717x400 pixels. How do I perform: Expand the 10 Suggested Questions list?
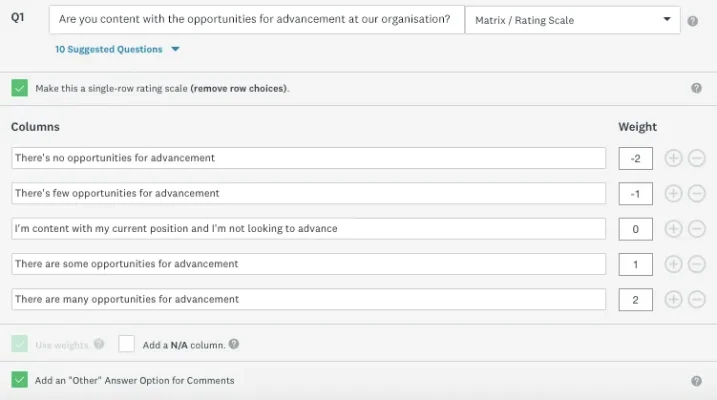[x=118, y=49]
